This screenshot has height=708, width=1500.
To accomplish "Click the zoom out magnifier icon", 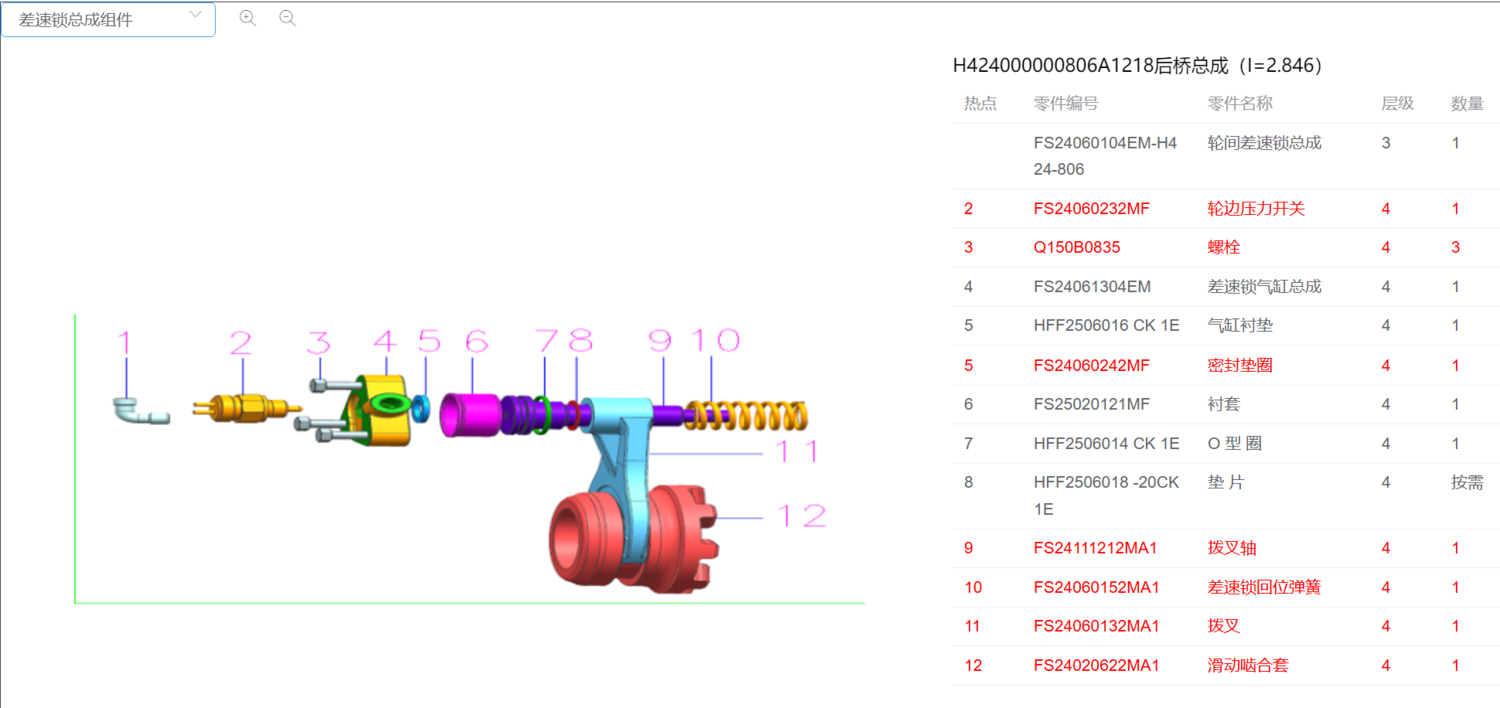I will pos(287,18).
